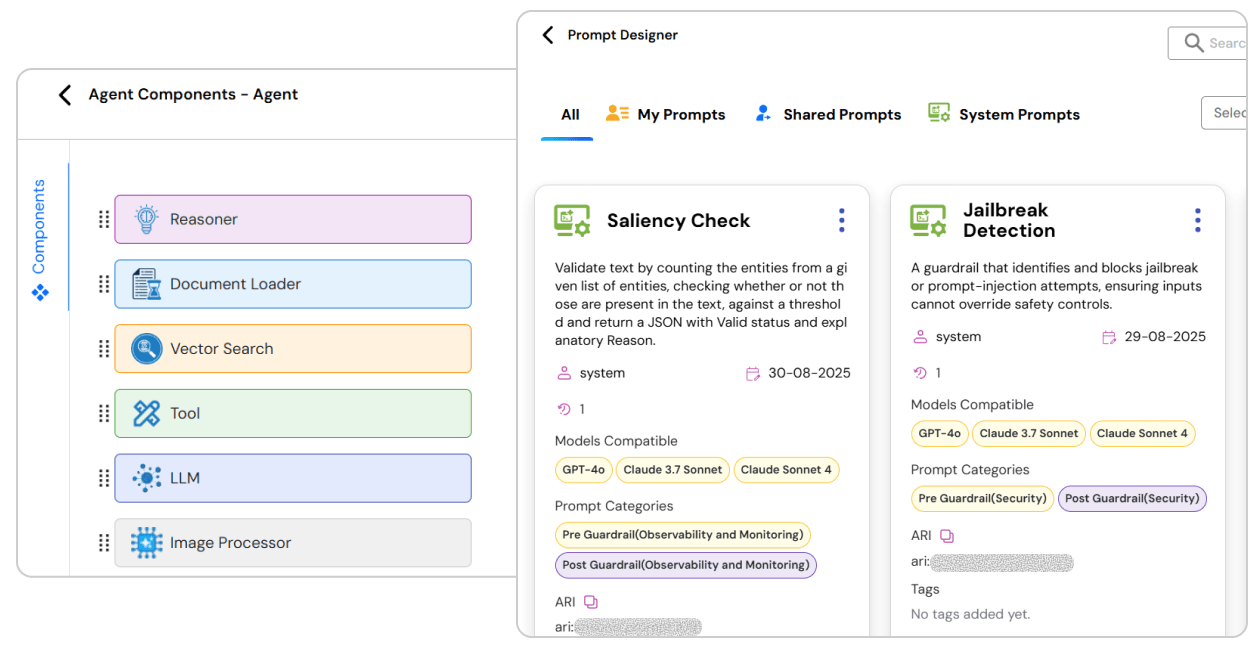Open the Select dropdown beside tabs
Screen dimensions: 1250x648
(1226, 113)
